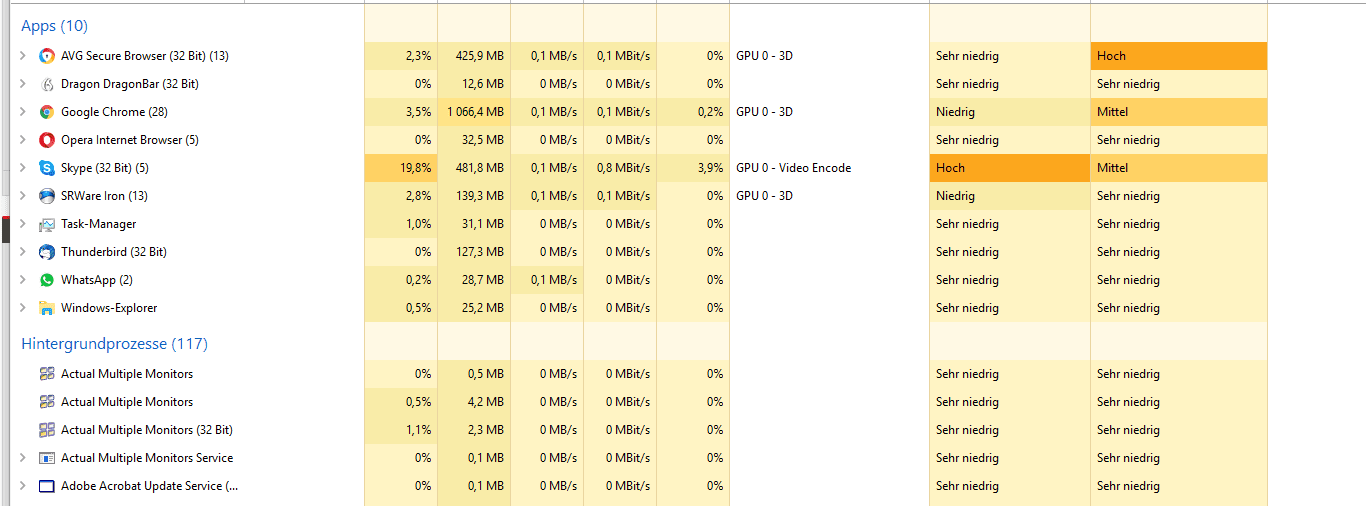Image resolution: width=1366 pixels, height=506 pixels.
Task: Select the Thunderbird icon
Action: (46, 252)
